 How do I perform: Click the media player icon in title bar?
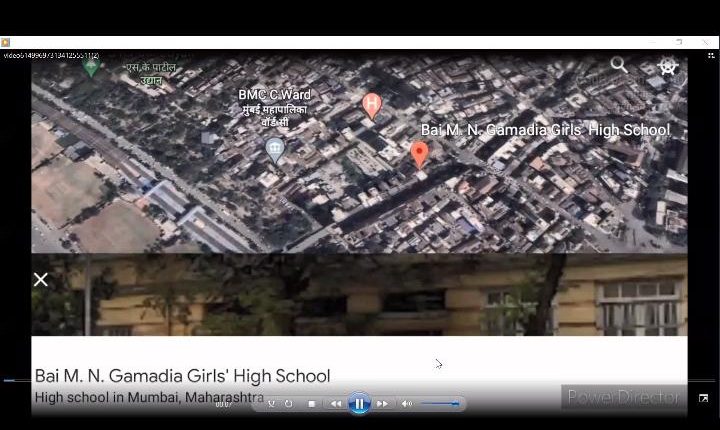[x=5, y=42]
